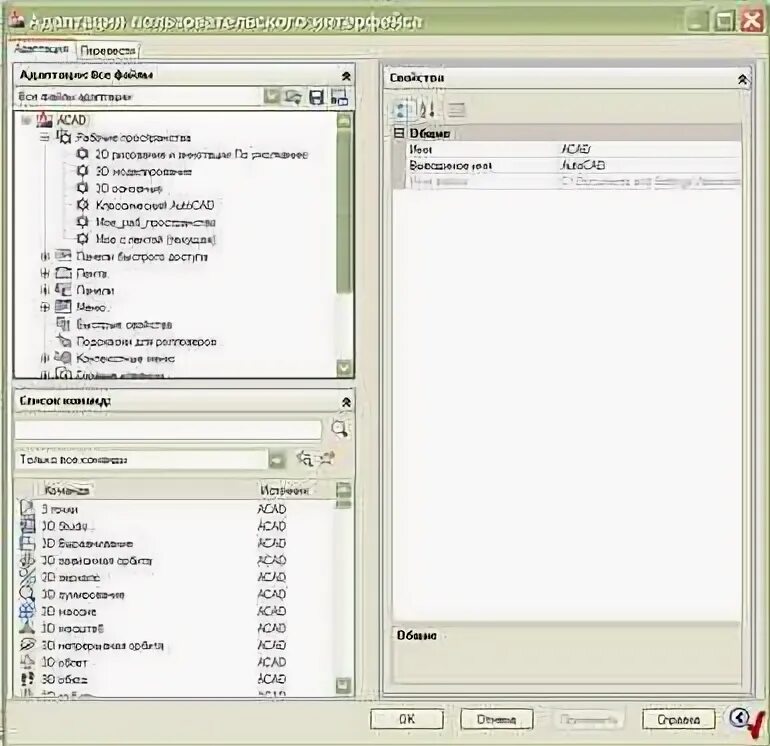Click the icon of 3D массив command
The height and width of the screenshot is (746, 770).
27,611
